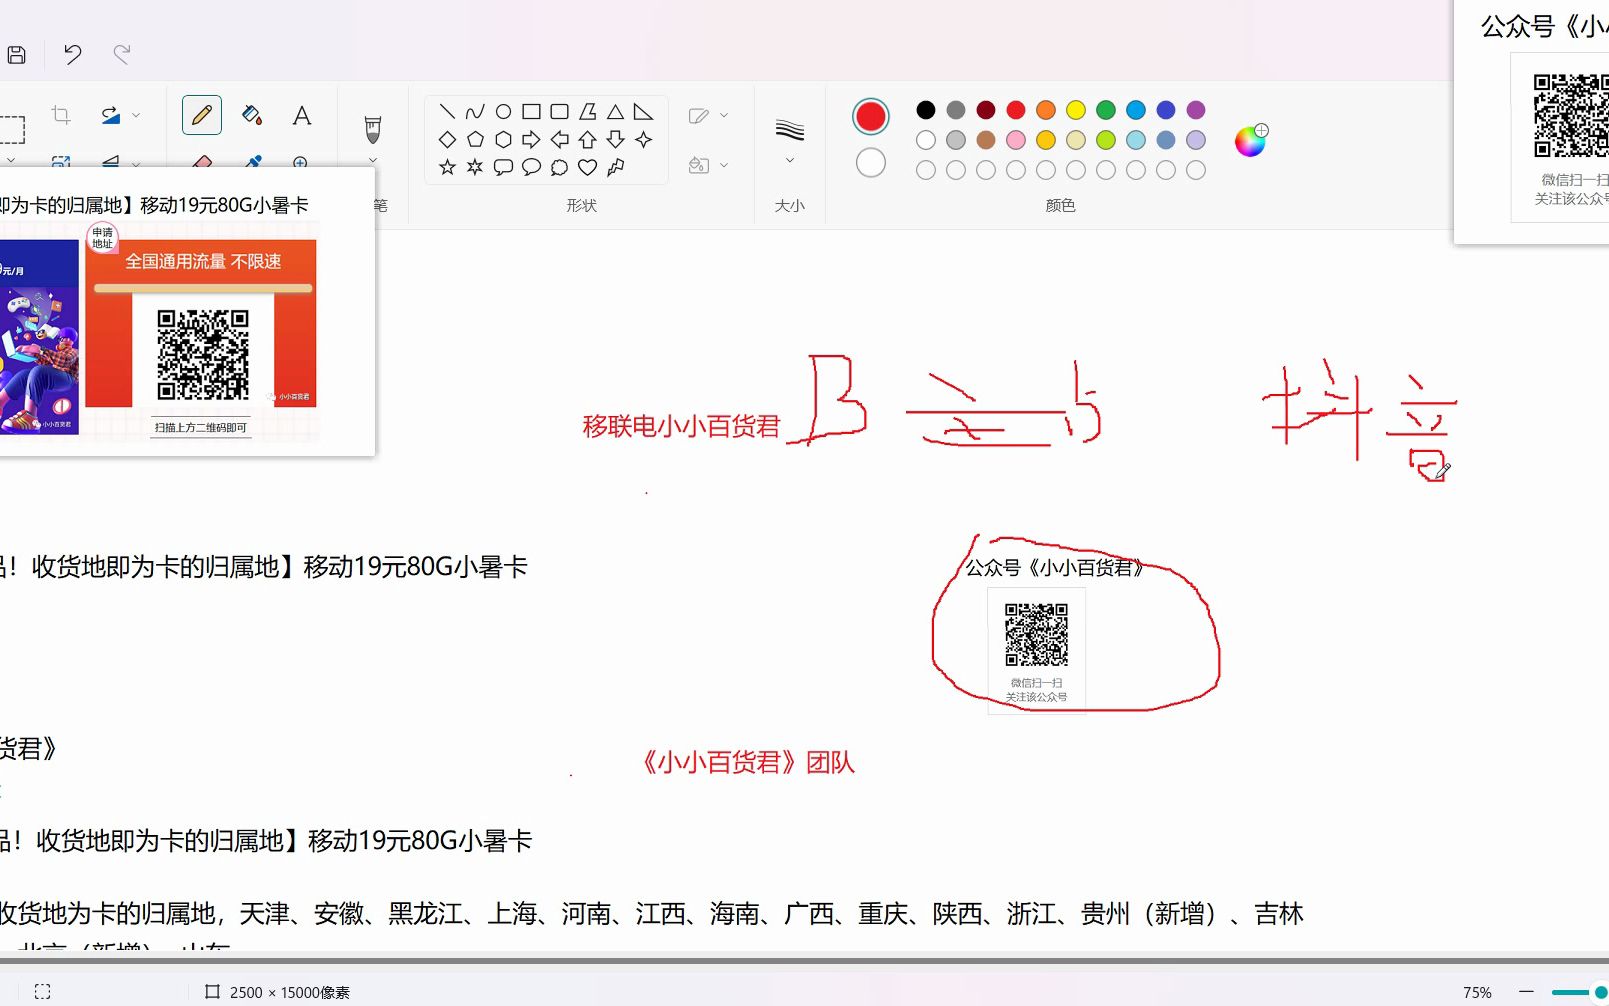The height and width of the screenshot is (1006, 1609).
Task: Select the Fill with color tool
Action: coord(250,115)
